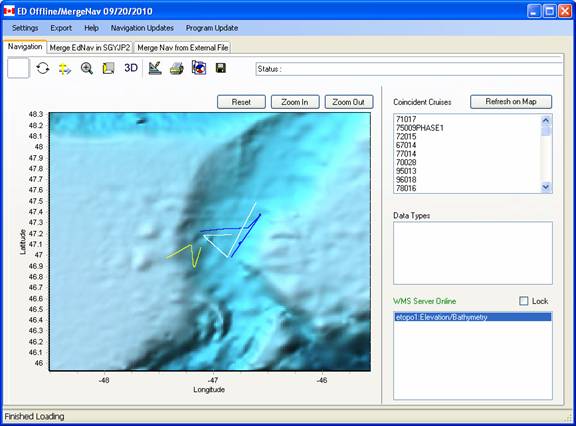Click the refresh arrows toolbar icon
This screenshot has width=576, height=426.
43,68
